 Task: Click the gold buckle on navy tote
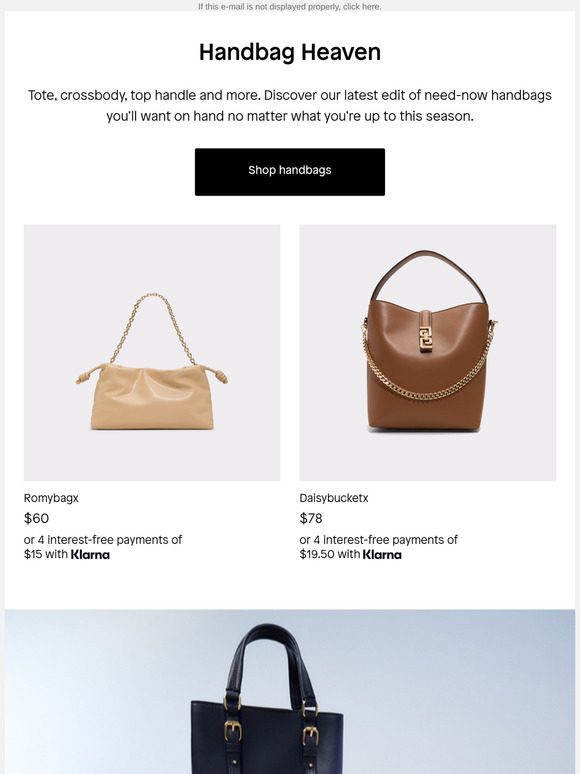click(233, 731)
